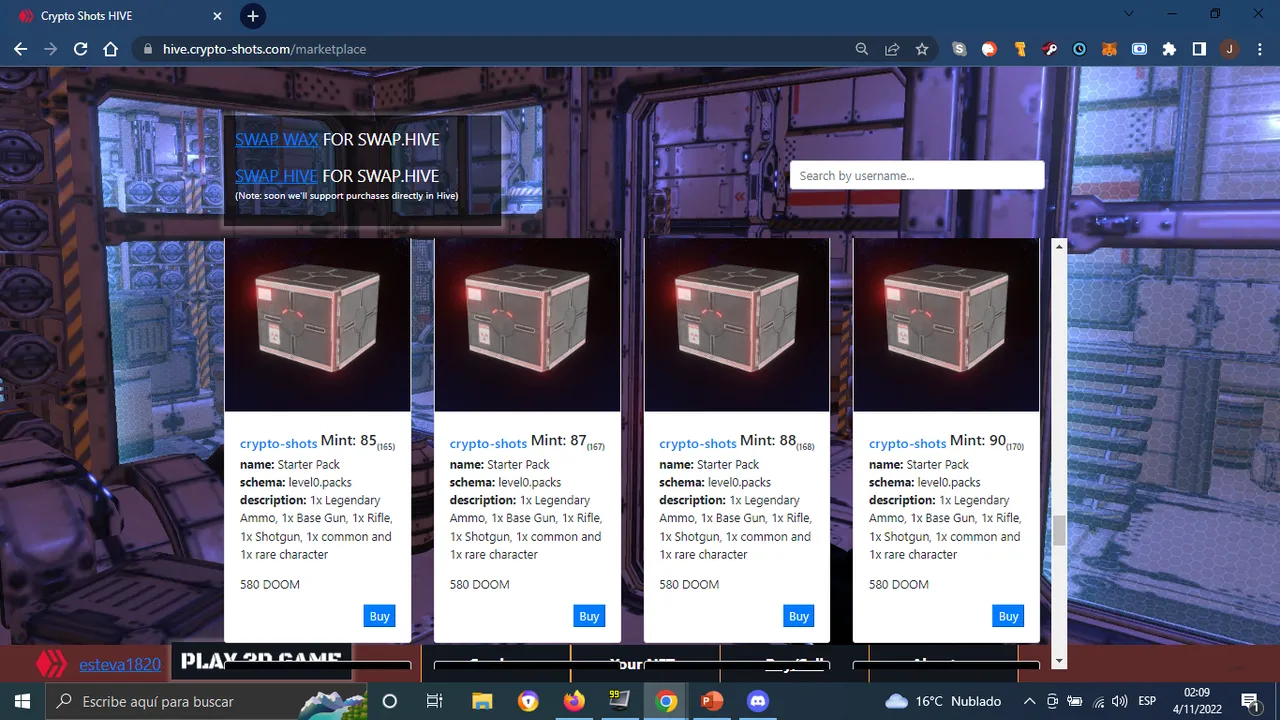Open the Windows Start menu
The height and width of the screenshot is (720, 1280).
click(x=23, y=701)
